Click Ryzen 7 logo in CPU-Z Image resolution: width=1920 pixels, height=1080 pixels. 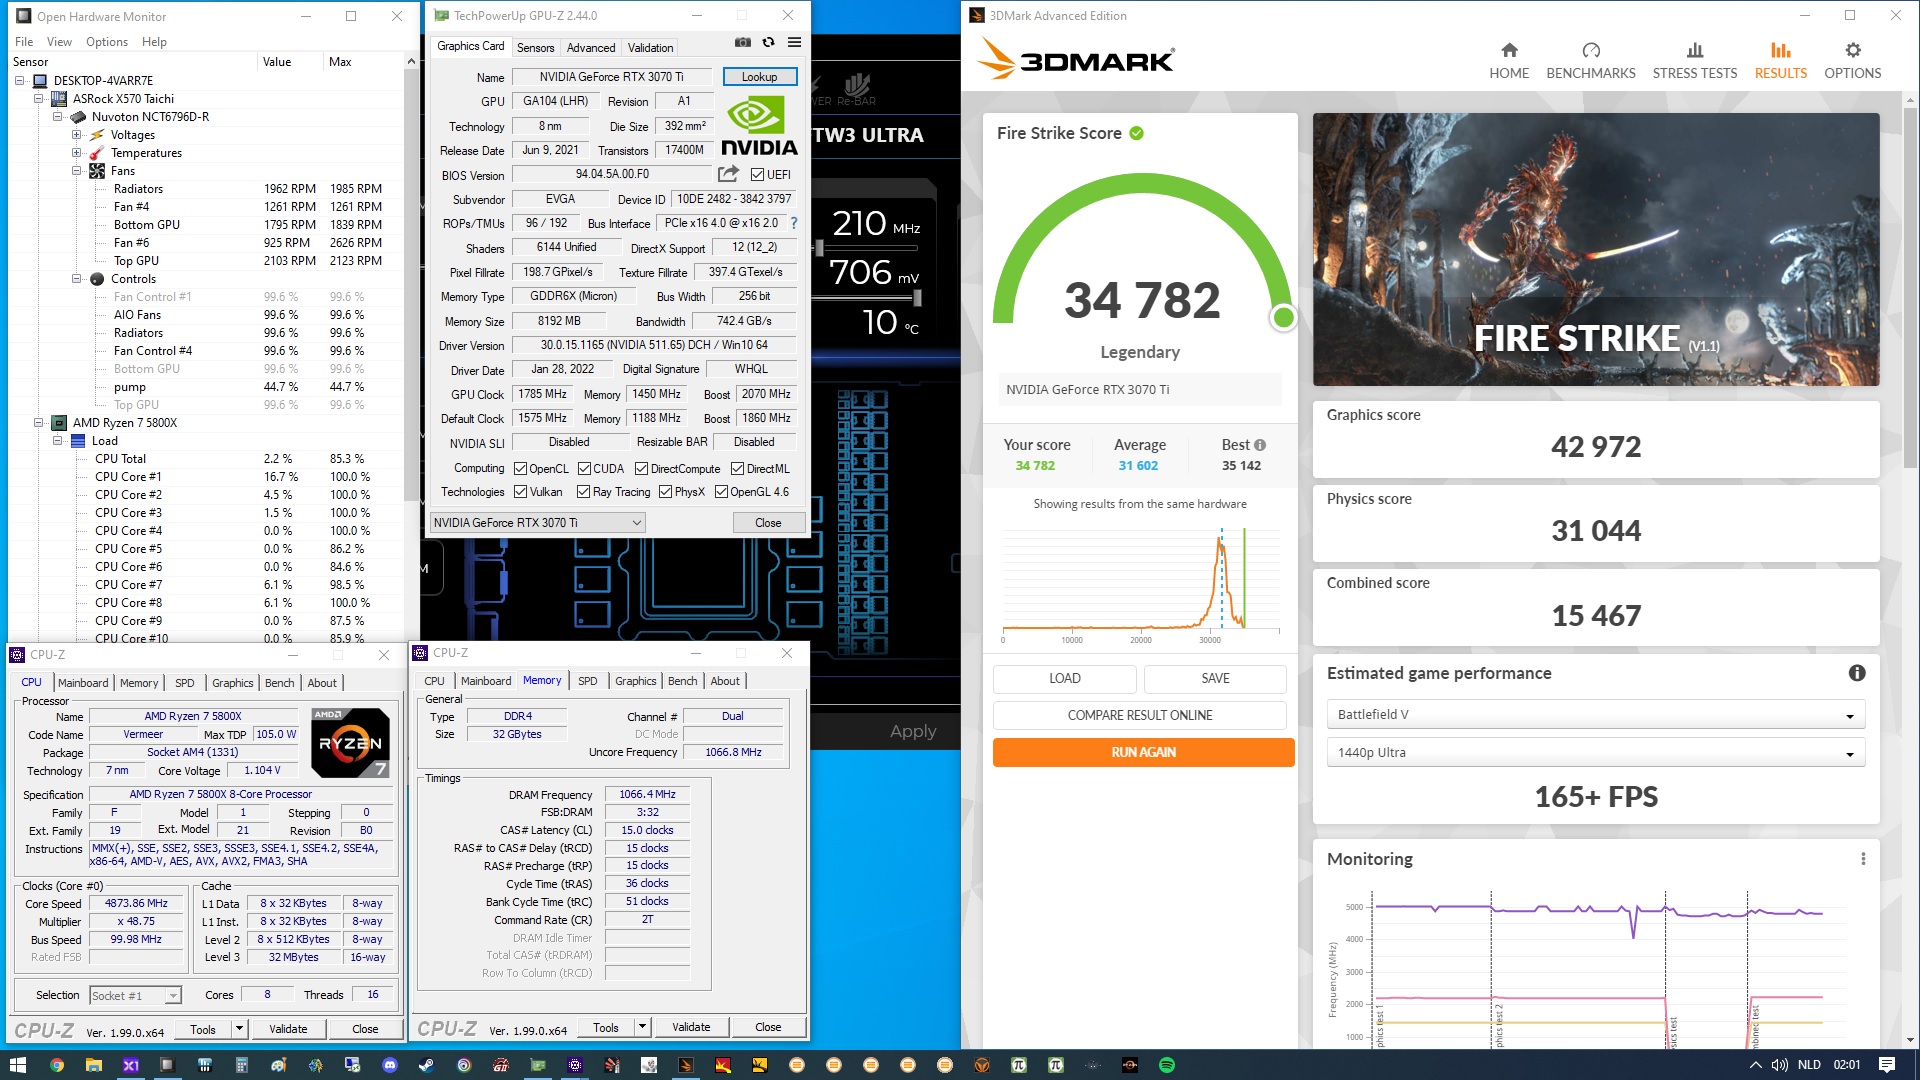[350, 743]
